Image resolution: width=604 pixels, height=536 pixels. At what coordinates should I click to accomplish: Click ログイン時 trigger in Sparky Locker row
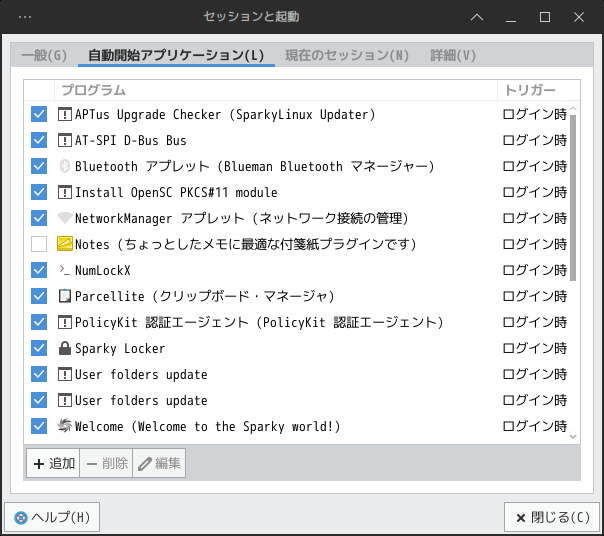point(535,348)
